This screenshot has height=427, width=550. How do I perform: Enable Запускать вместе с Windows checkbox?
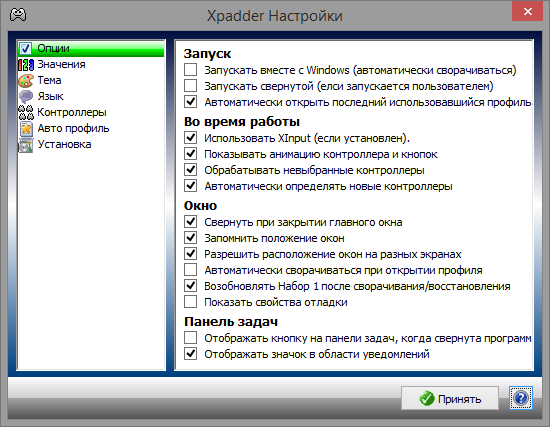click(190, 70)
